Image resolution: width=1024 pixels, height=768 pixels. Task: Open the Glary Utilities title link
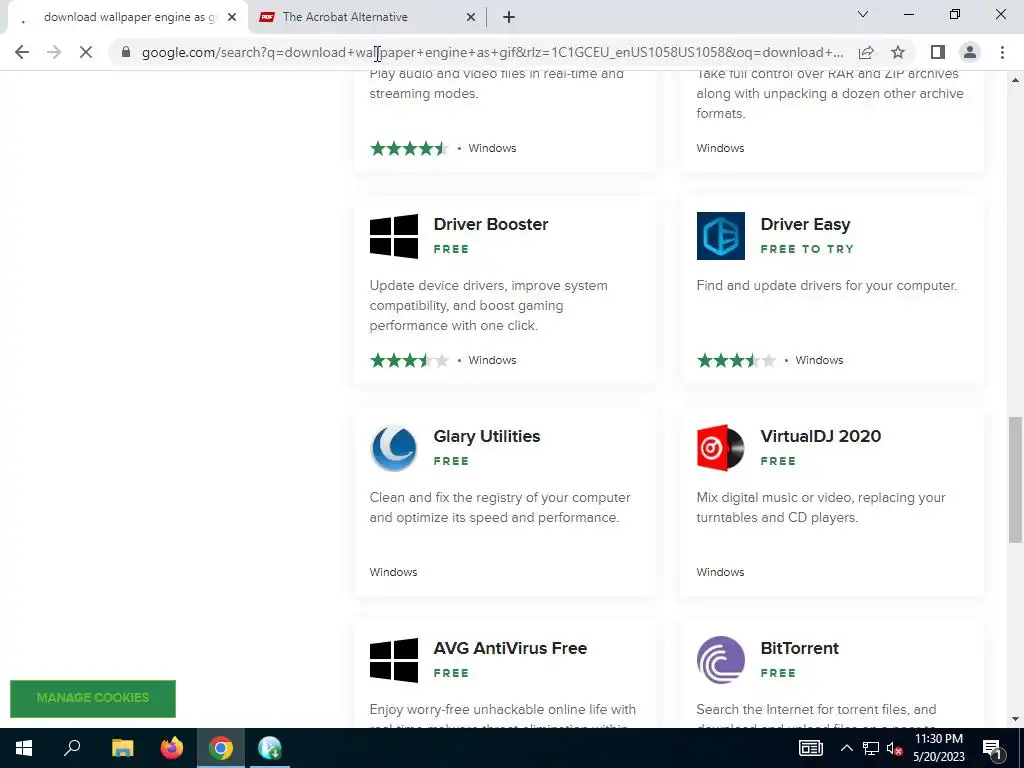pyautogui.click(x=487, y=436)
